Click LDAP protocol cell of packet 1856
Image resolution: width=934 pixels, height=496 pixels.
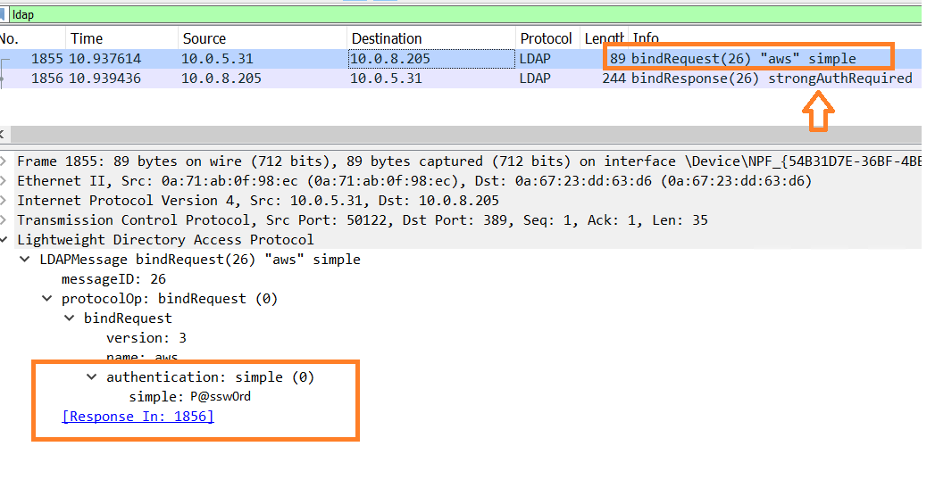535,78
